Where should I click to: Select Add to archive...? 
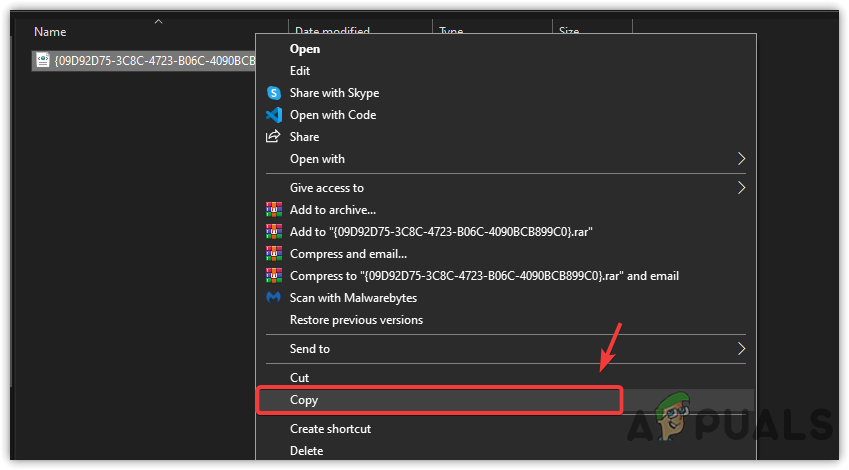tap(332, 210)
